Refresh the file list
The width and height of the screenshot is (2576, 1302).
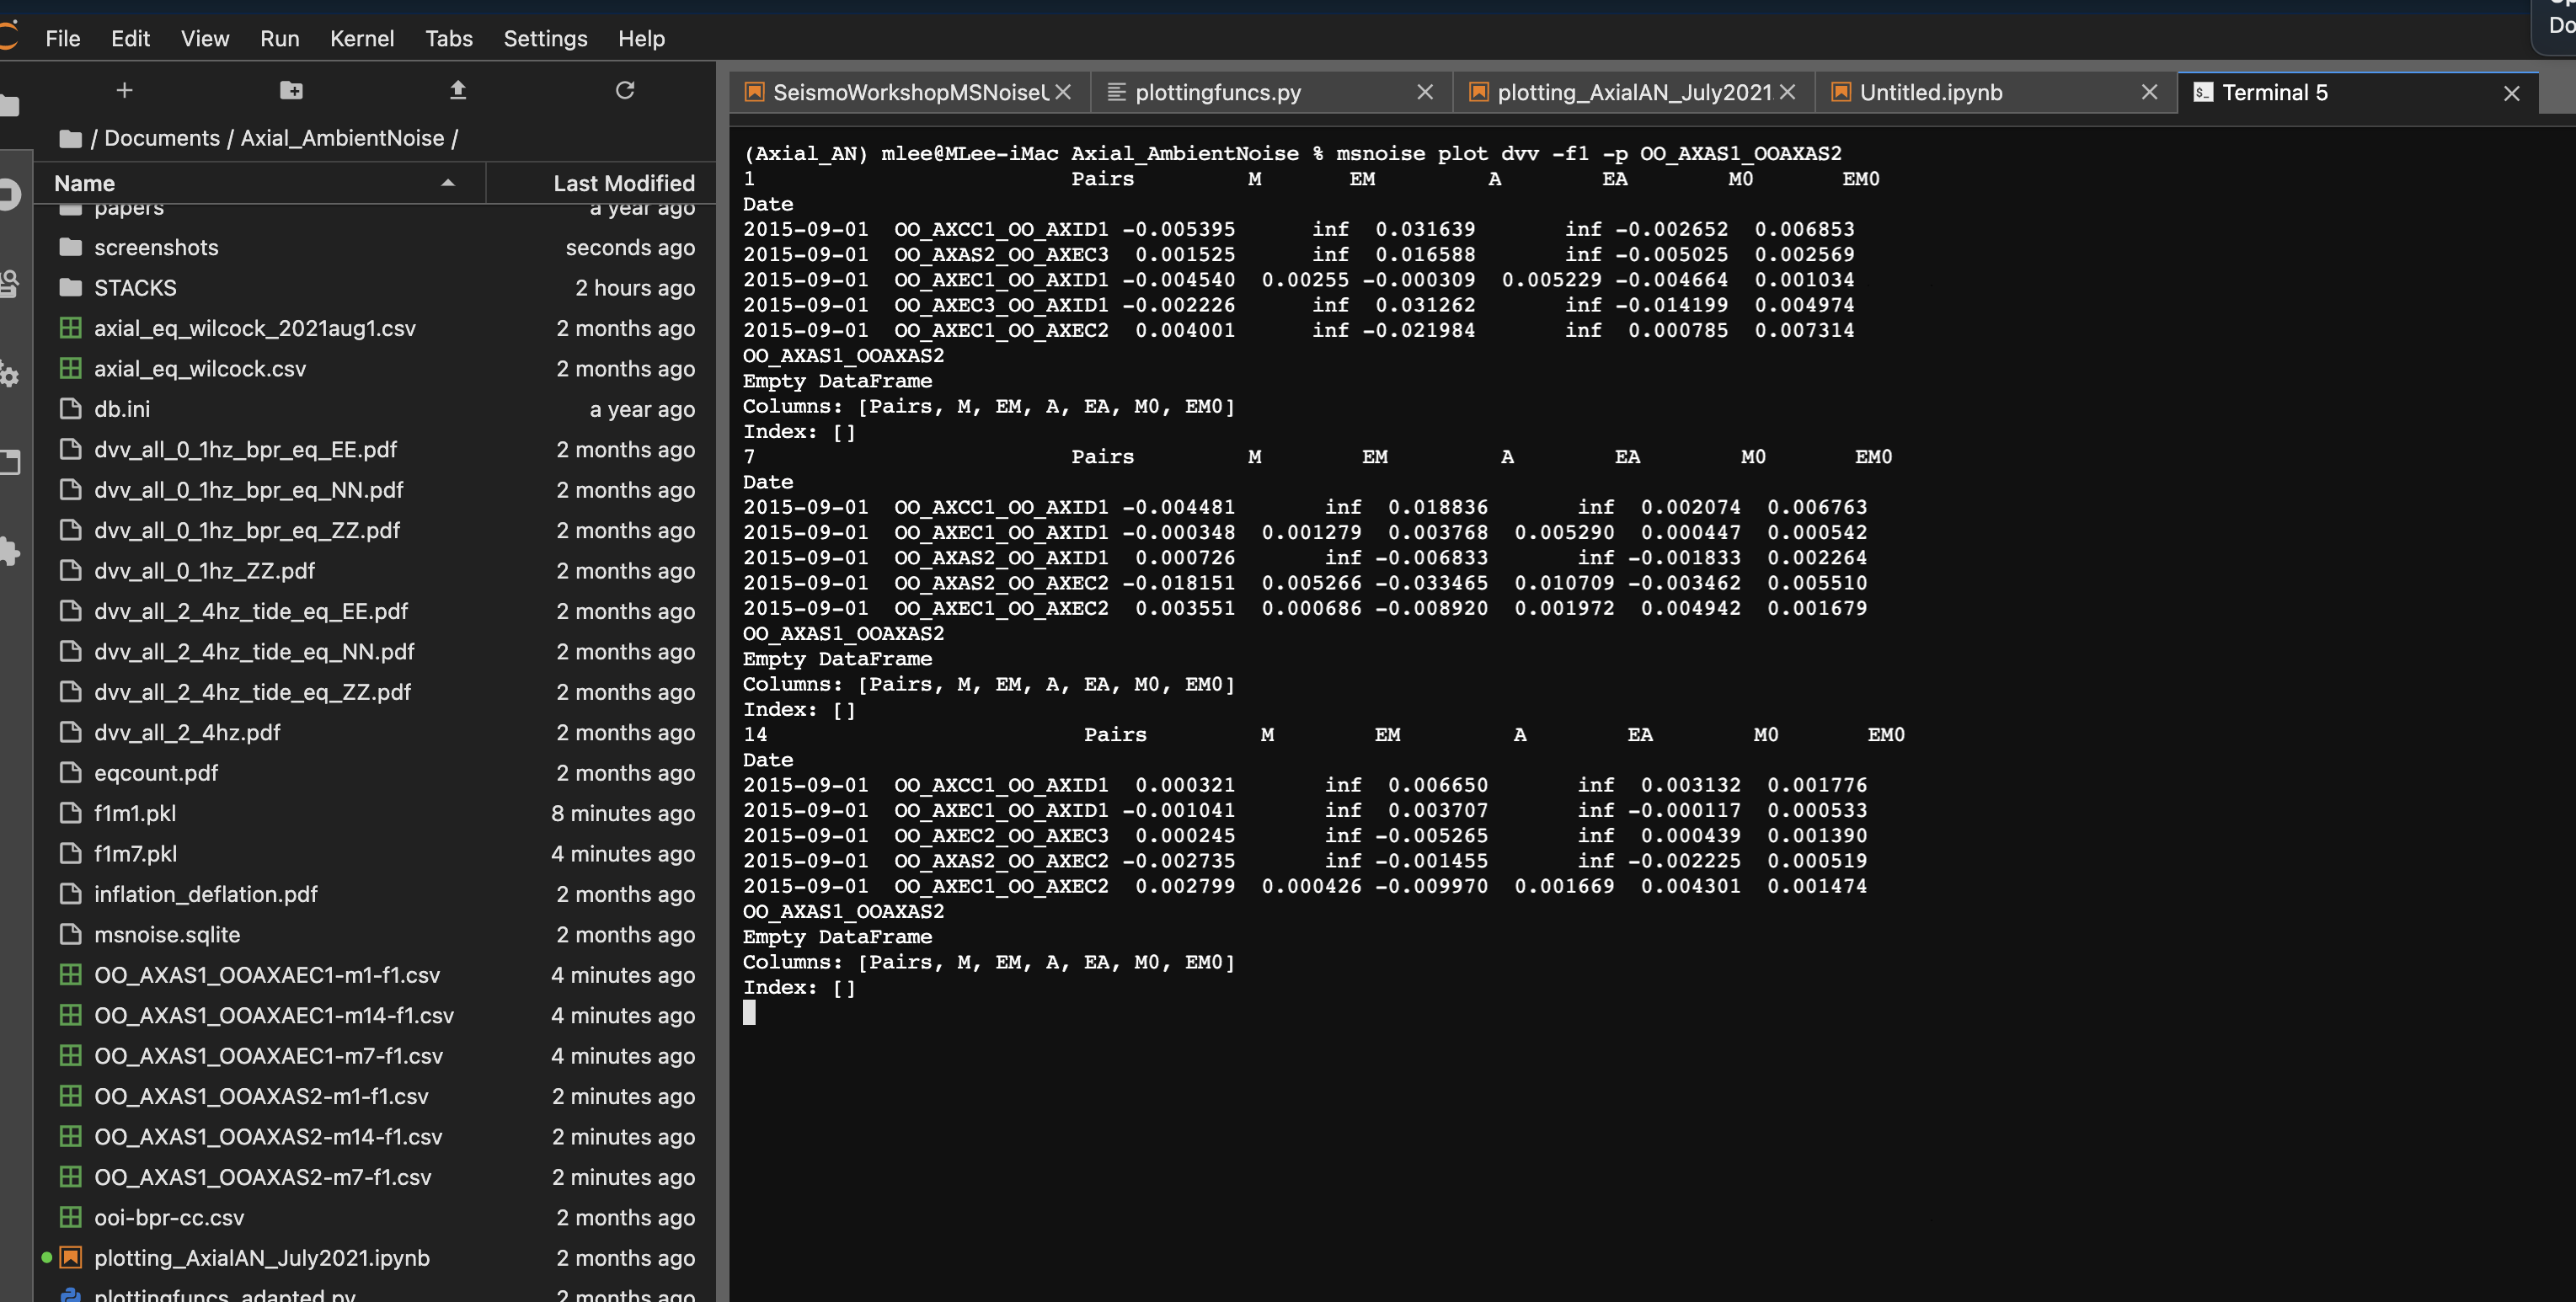point(625,91)
